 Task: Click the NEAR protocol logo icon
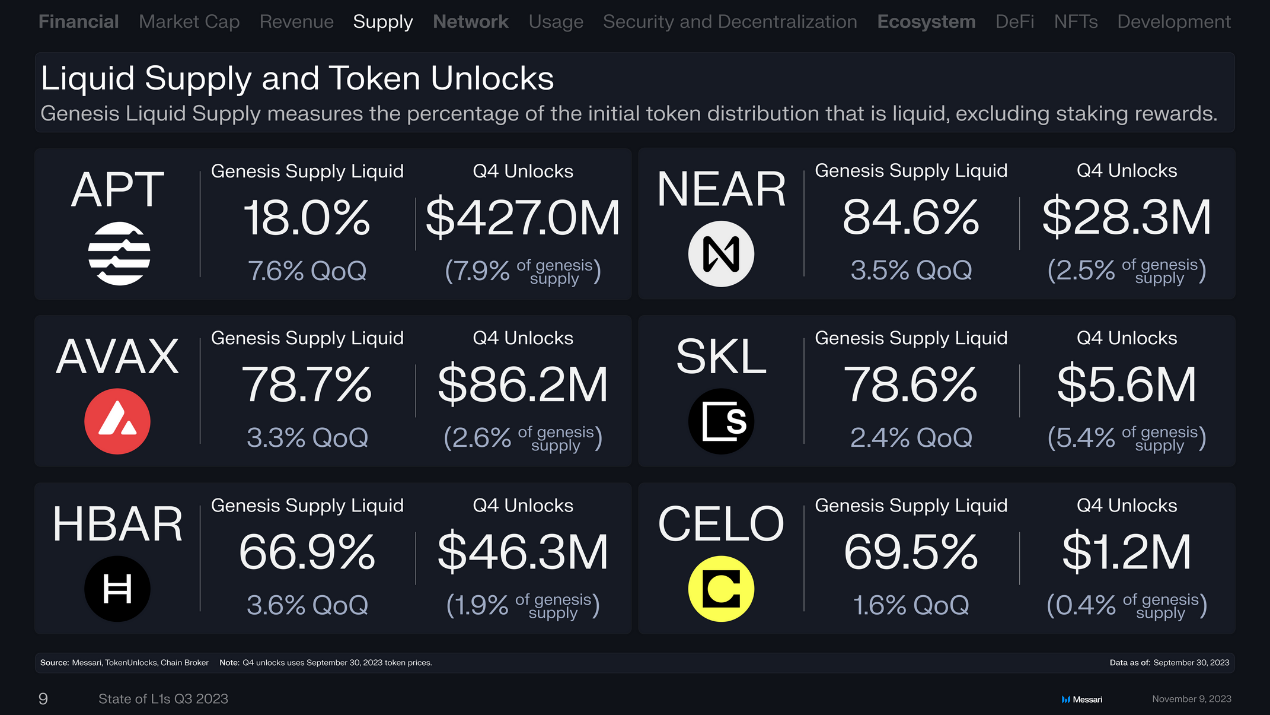721,254
